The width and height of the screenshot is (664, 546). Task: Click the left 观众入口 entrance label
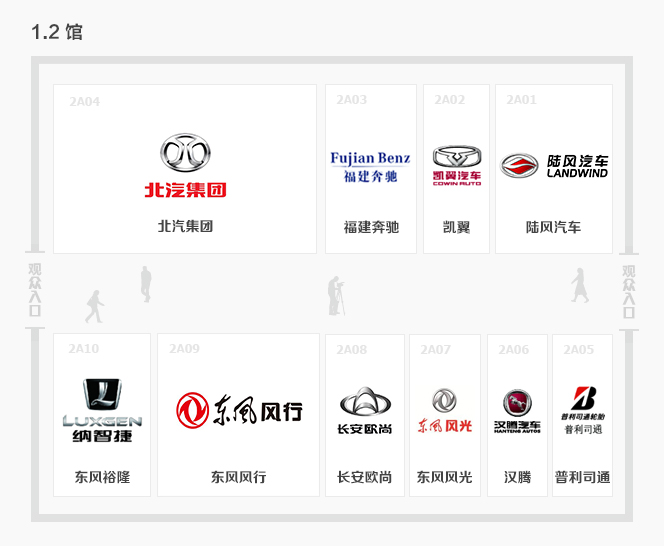[x=35, y=290]
